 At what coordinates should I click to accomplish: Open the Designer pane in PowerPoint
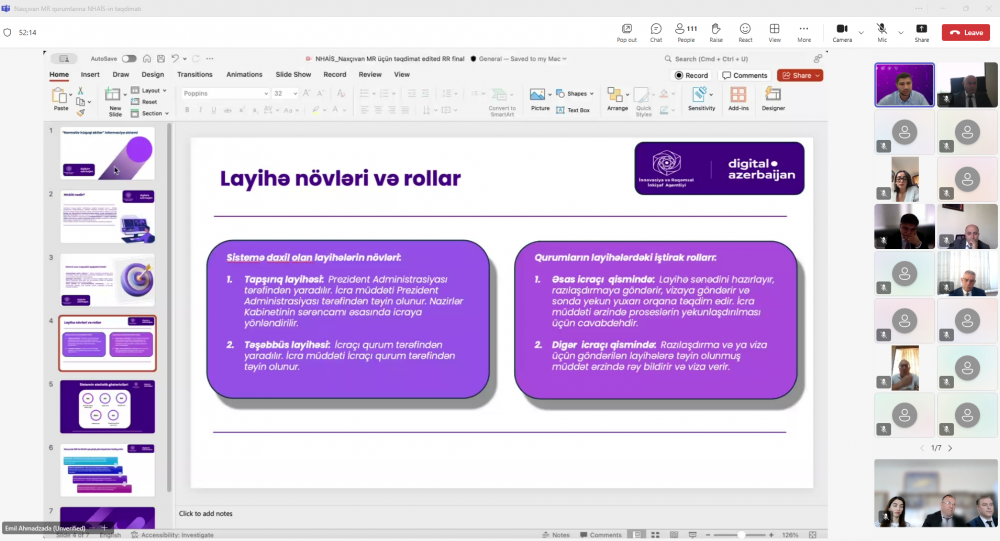(x=773, y=98)
